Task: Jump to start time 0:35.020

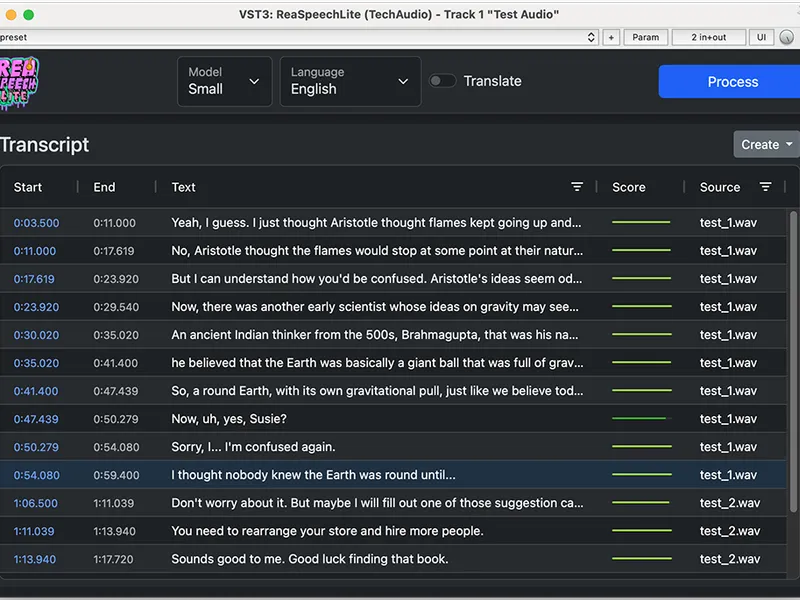Action: coord(36,363)
